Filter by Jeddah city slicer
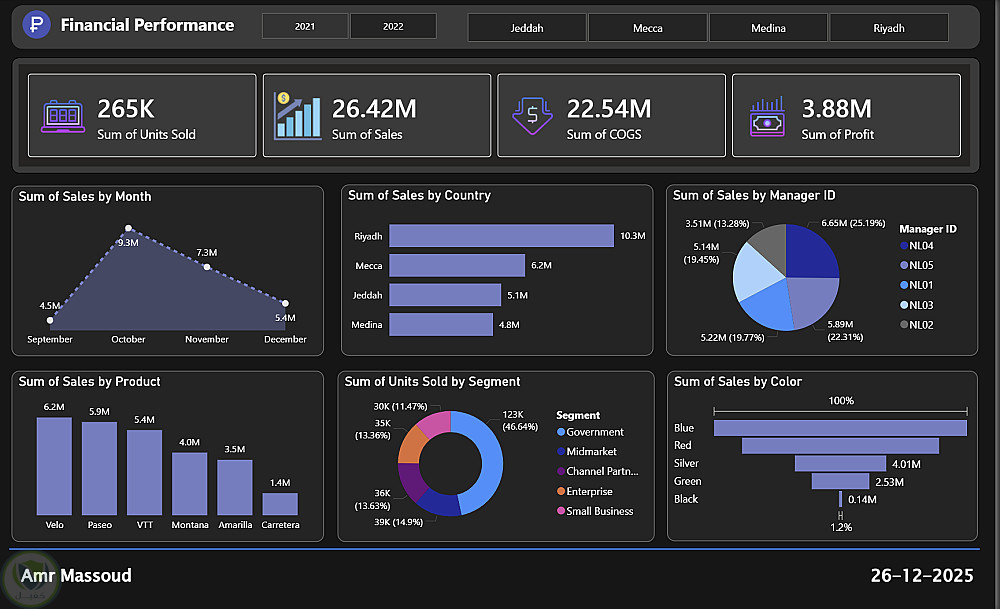Viewport: 1000px width, 609px height. point(527,28)
